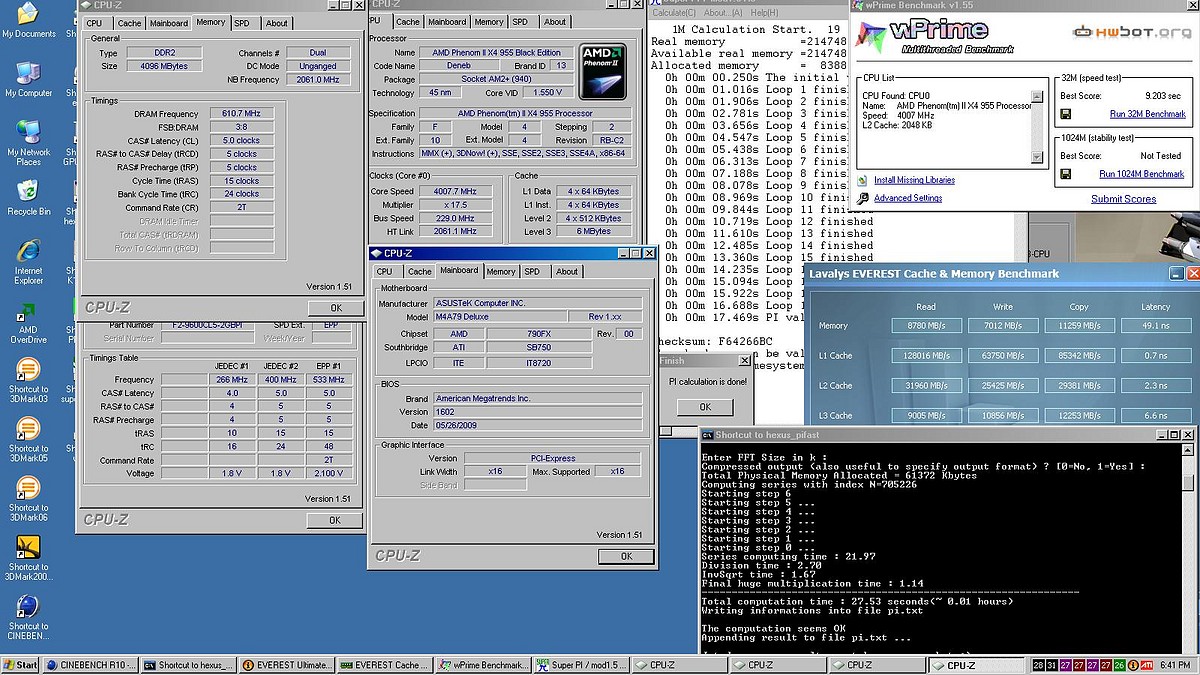Open My Network Places icon
The image size is (1200, 675).
click(x=28, y=132)
